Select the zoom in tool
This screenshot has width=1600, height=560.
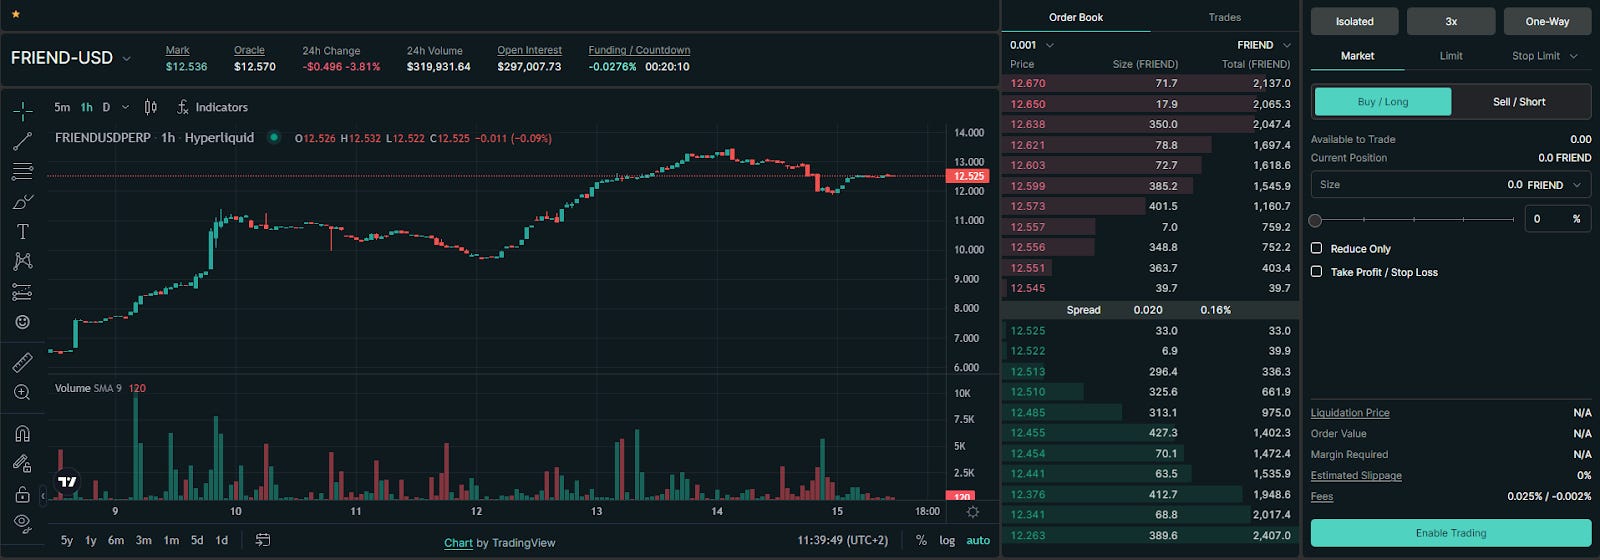tap(22, 393)
